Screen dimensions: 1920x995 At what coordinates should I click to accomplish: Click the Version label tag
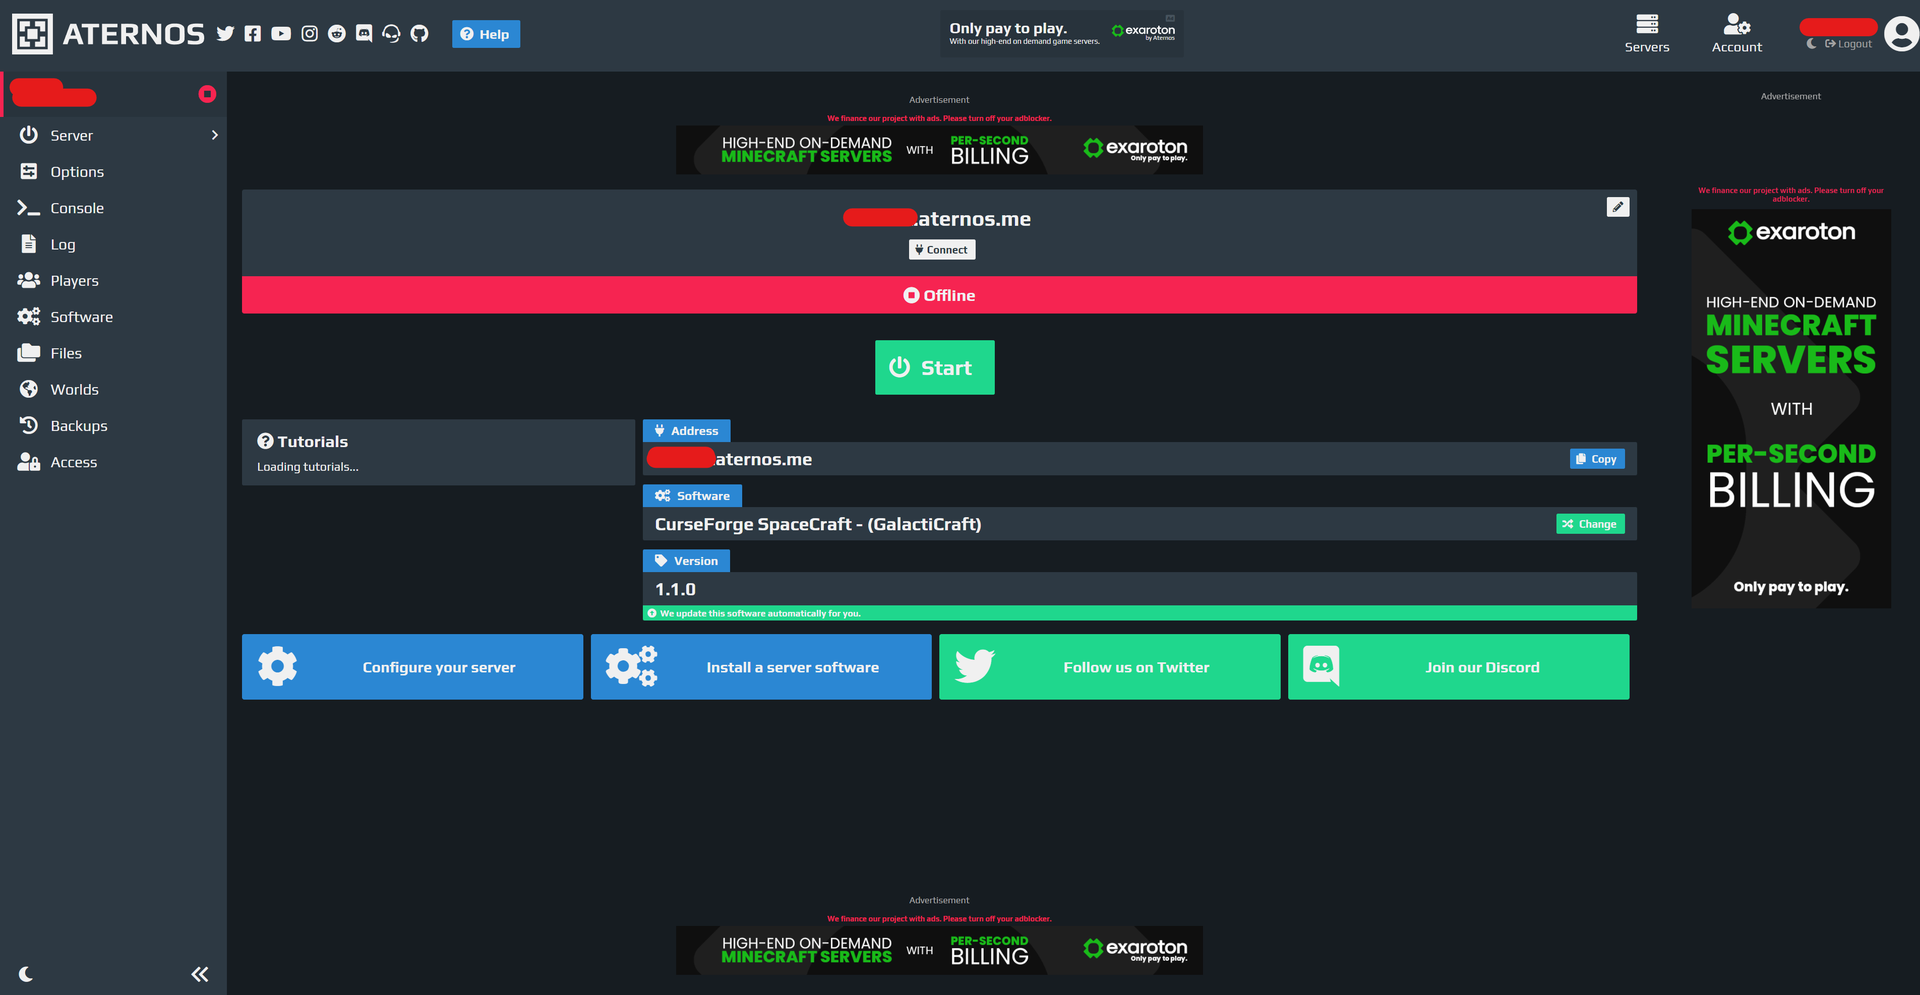tap(686, 561)
